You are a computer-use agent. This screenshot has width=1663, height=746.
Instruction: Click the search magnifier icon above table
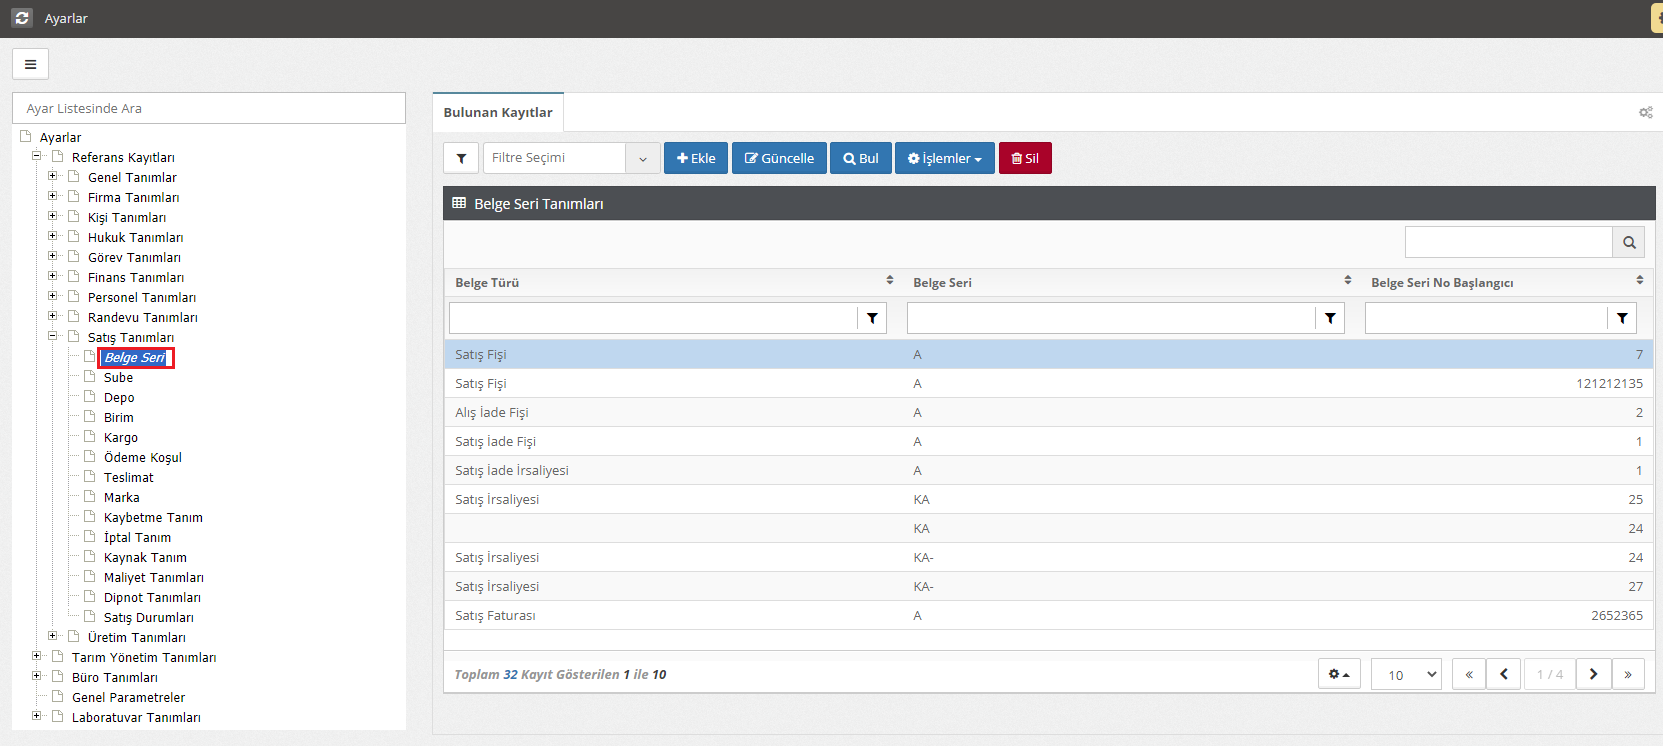pos(1628,242)
